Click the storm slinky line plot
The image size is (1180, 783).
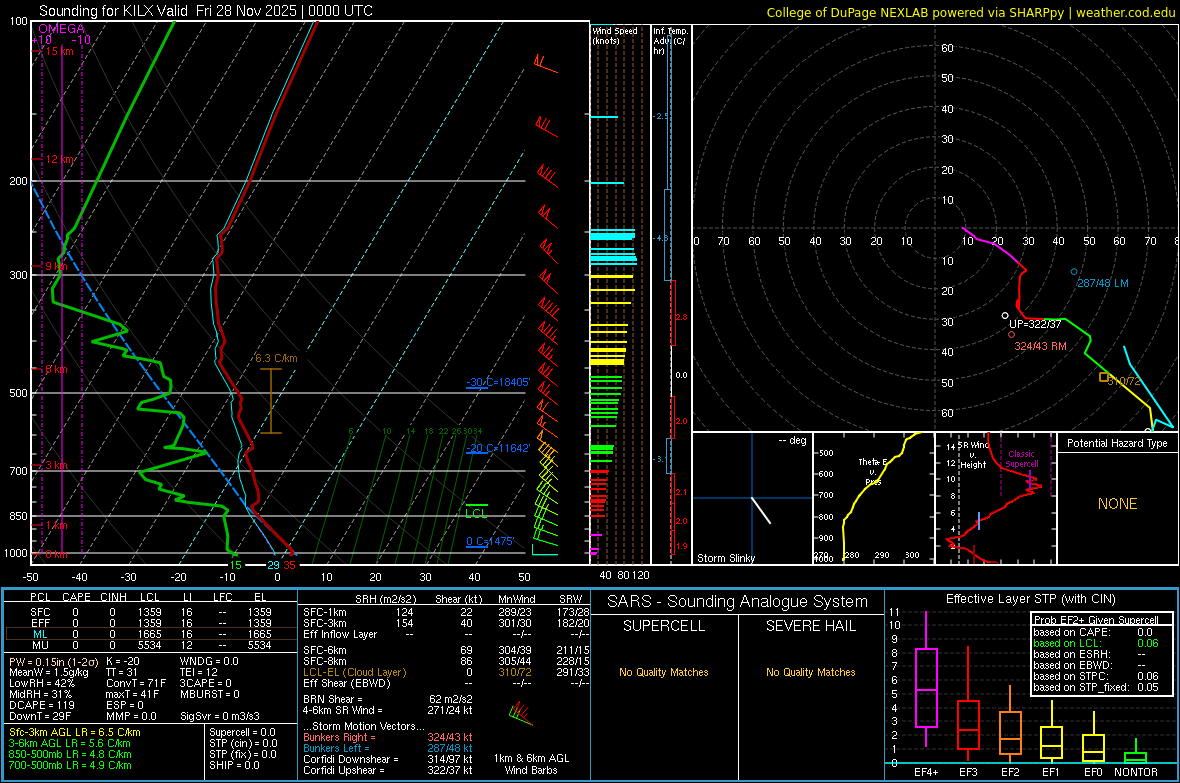pyautogui.click(x=761, y=510)
